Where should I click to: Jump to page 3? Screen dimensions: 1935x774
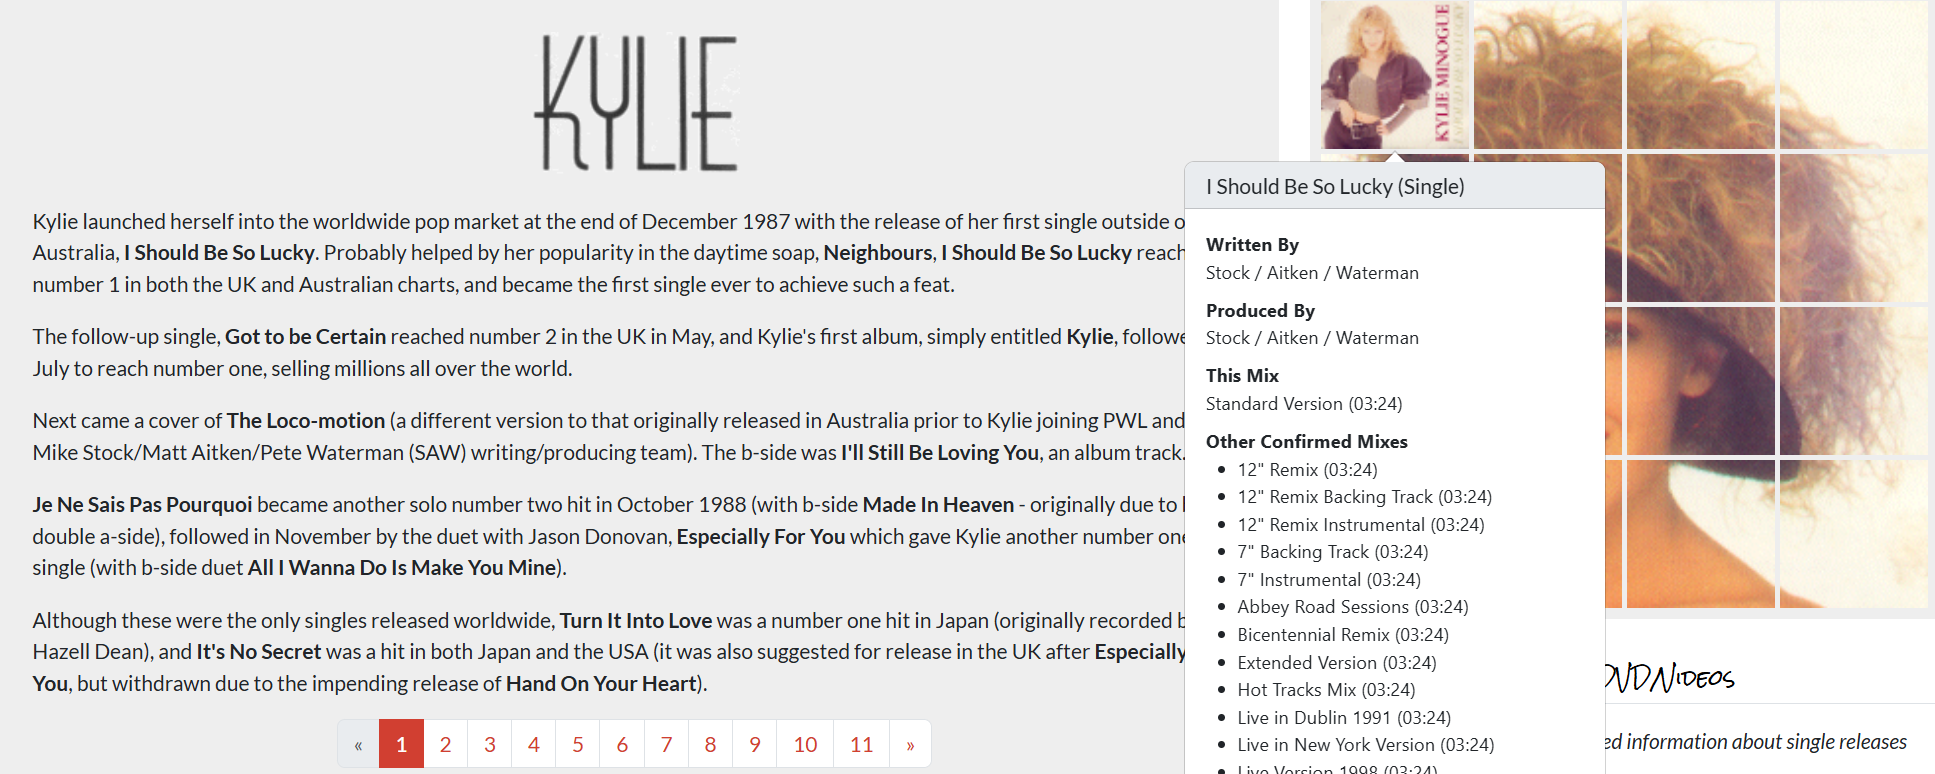pos(490,744)
